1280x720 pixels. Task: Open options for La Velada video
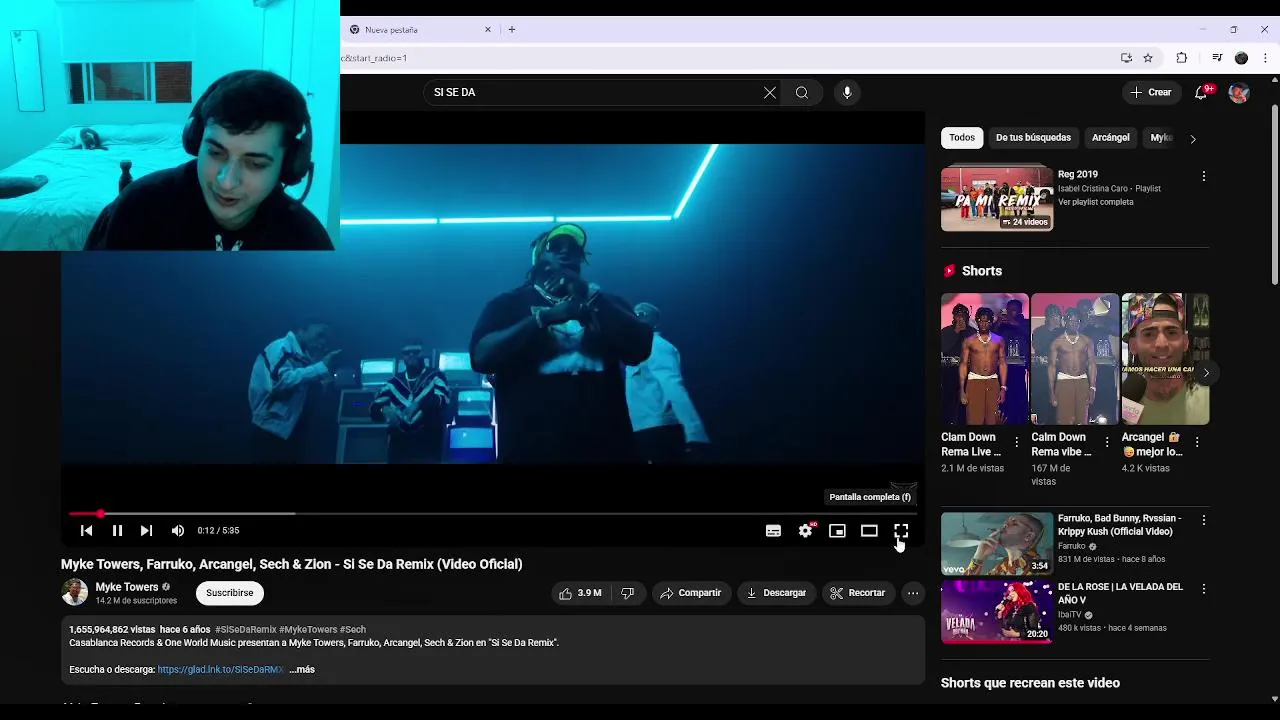1203,589
